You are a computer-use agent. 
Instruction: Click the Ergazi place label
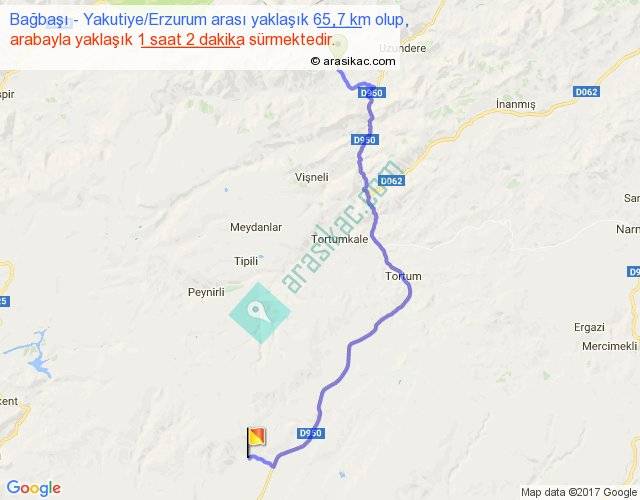coord(589,327)
